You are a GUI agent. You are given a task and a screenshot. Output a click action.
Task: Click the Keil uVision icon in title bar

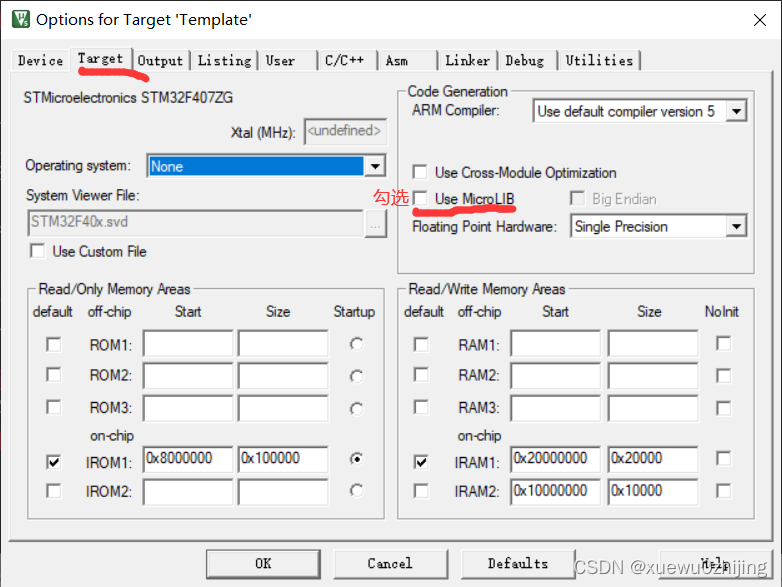pyautogui.click(x=20, y=19)
